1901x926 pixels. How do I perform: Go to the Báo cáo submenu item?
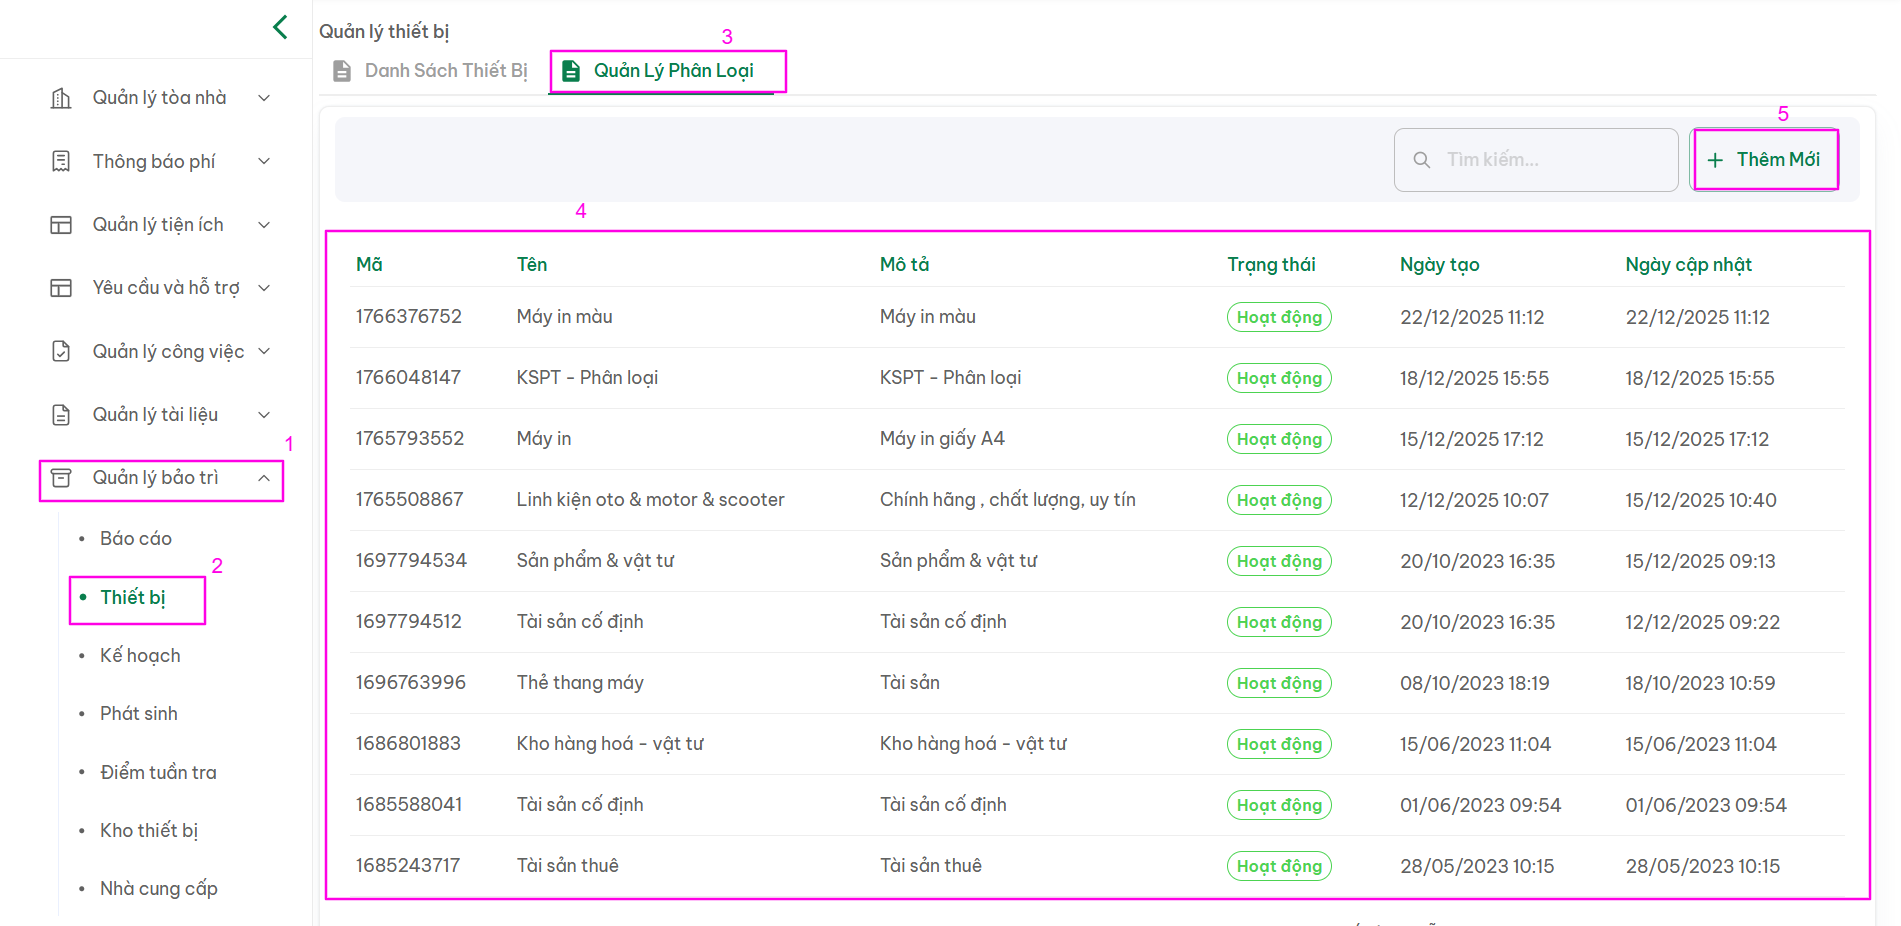(136, 539)
